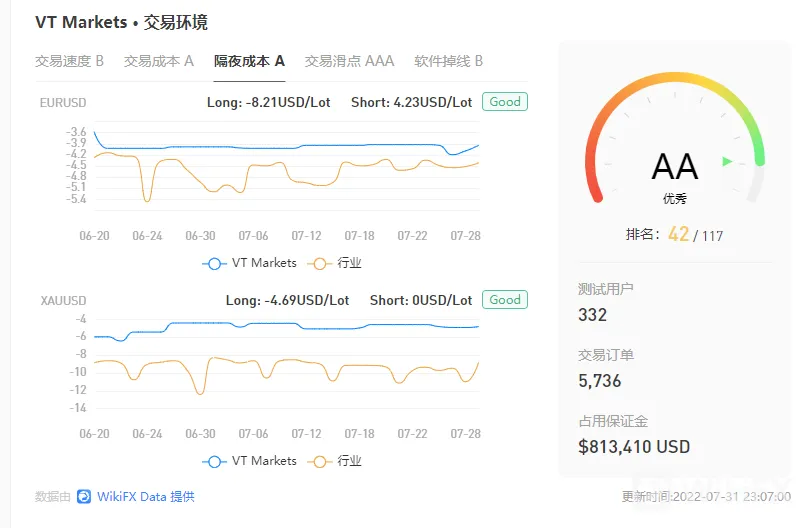
Task: Click 07-28 on EURUSD chart axis
Action: coord(466,236)
